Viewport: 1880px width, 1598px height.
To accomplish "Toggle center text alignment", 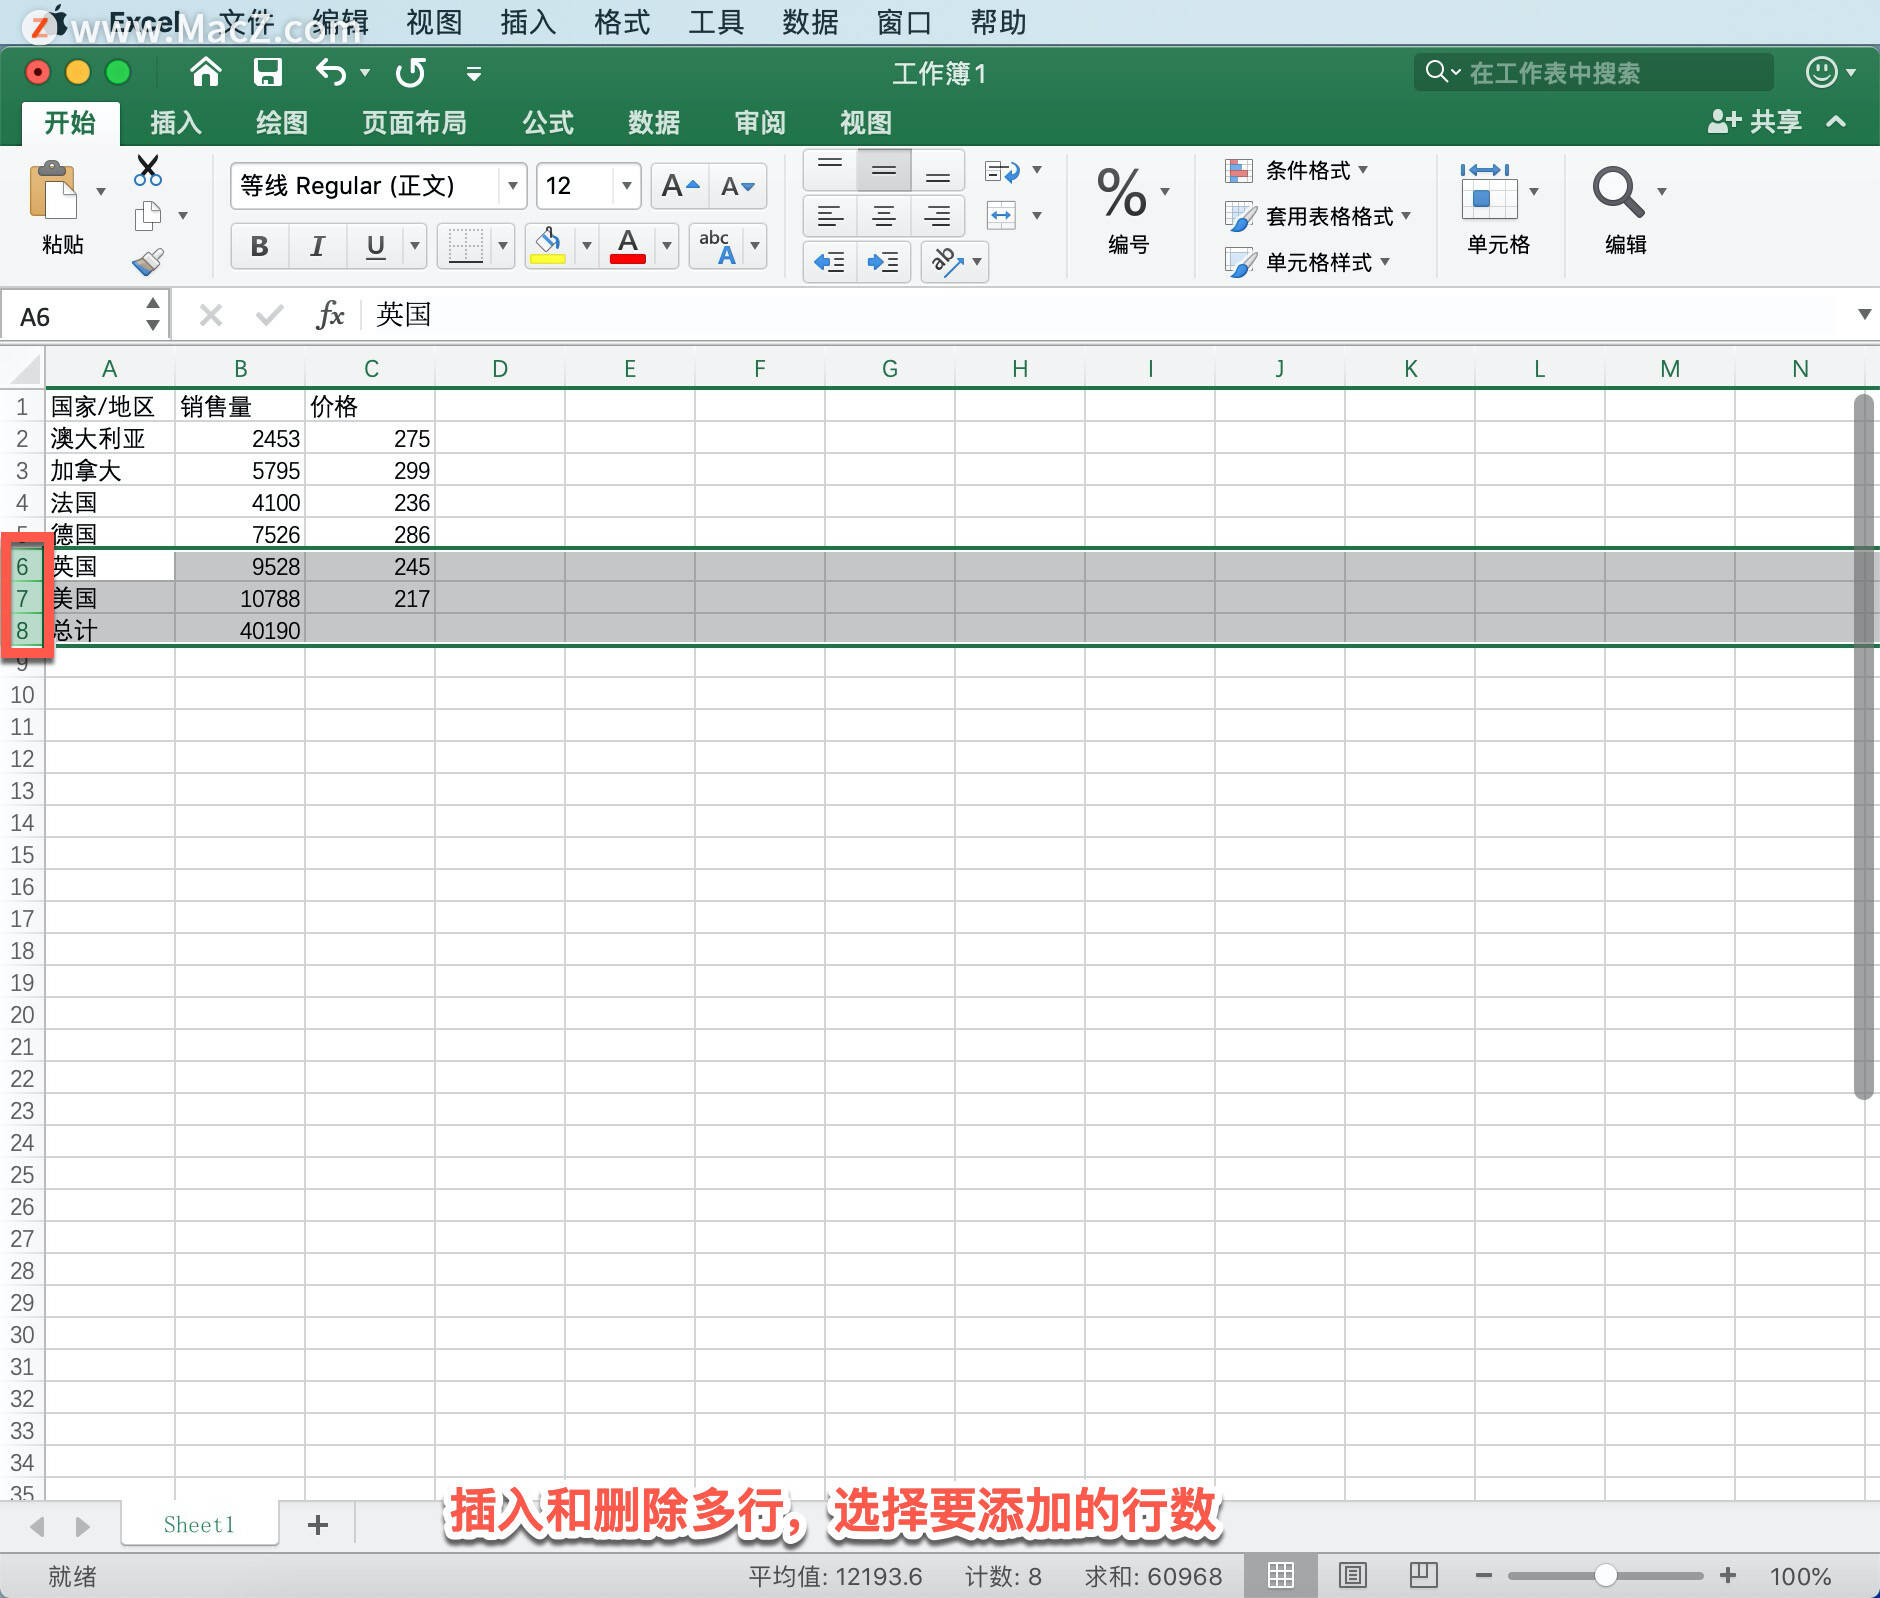I will 884,215.
